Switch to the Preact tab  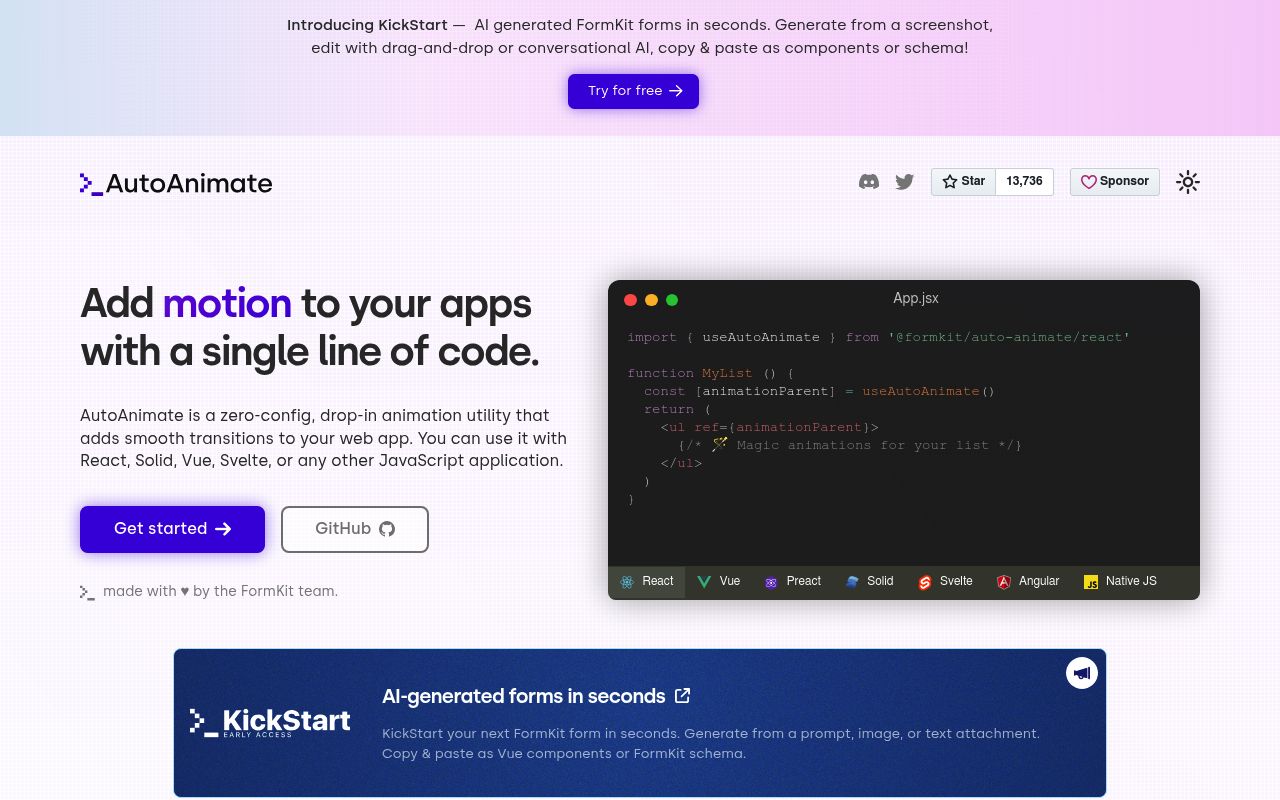(x=792, y=582)
